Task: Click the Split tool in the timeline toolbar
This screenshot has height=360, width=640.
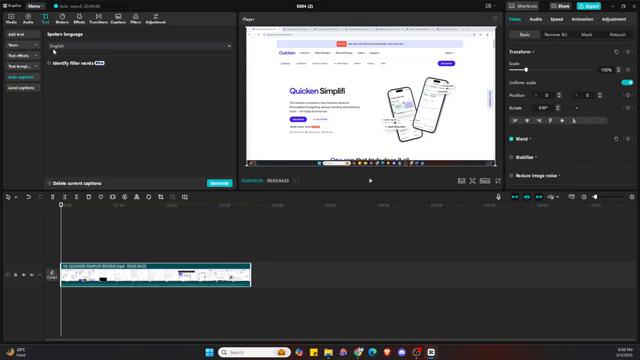Action: [x=52, y=197]
